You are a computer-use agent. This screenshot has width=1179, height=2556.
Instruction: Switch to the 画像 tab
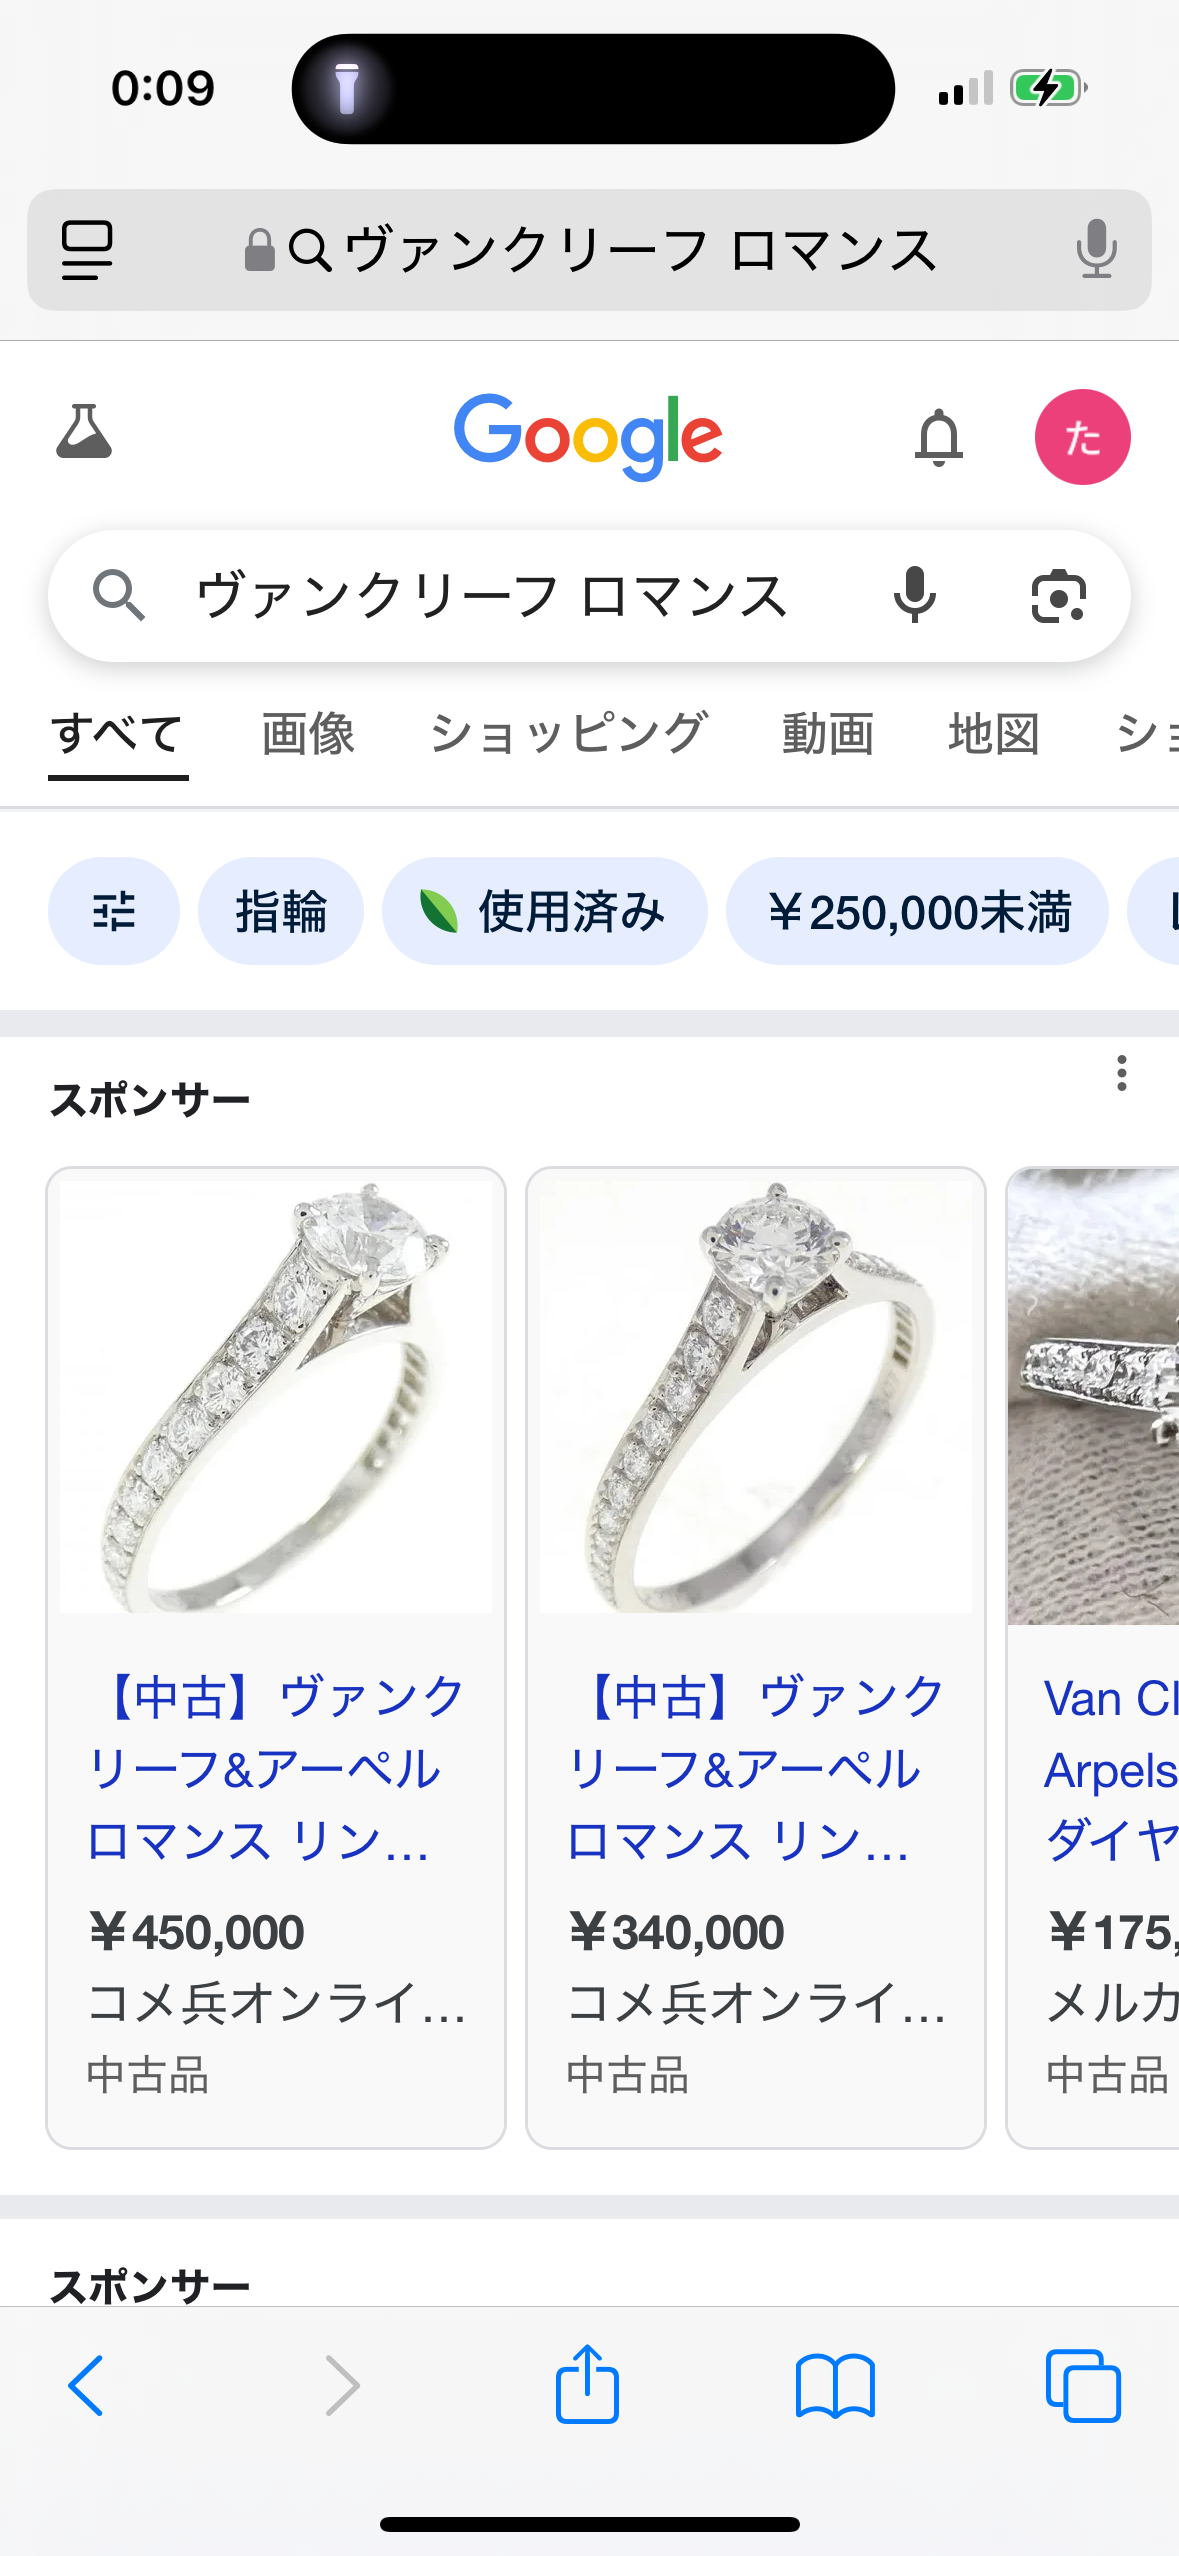click(308, 734)
